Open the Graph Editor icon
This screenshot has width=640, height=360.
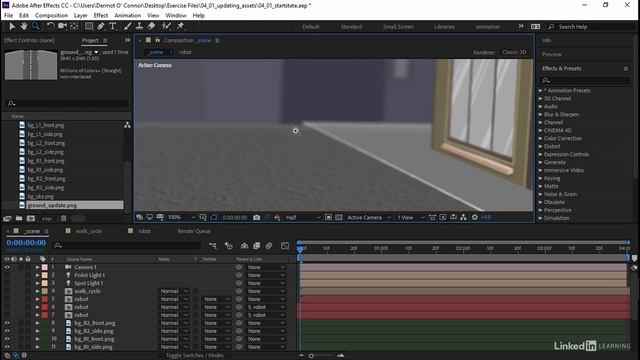pyautogui.click(x=285, y=245)
